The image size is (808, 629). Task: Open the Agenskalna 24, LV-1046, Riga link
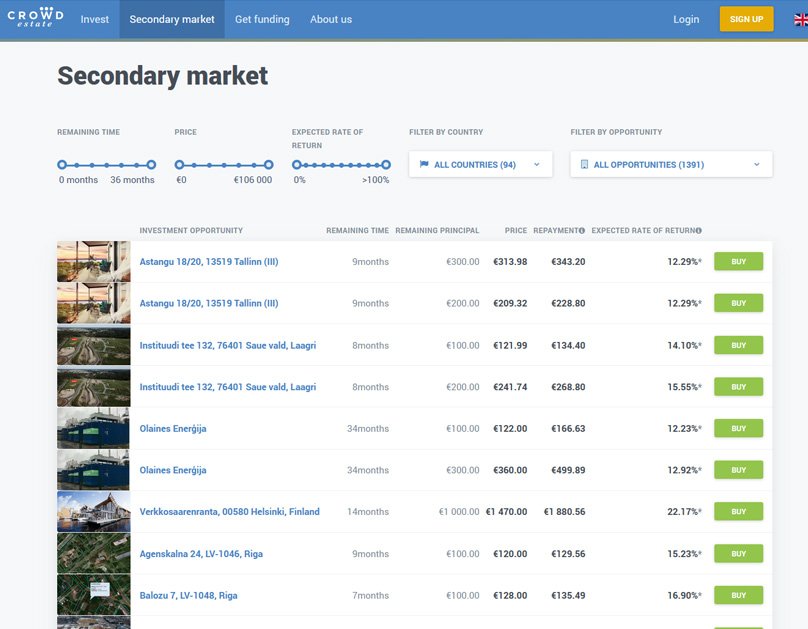coord(201,554)
